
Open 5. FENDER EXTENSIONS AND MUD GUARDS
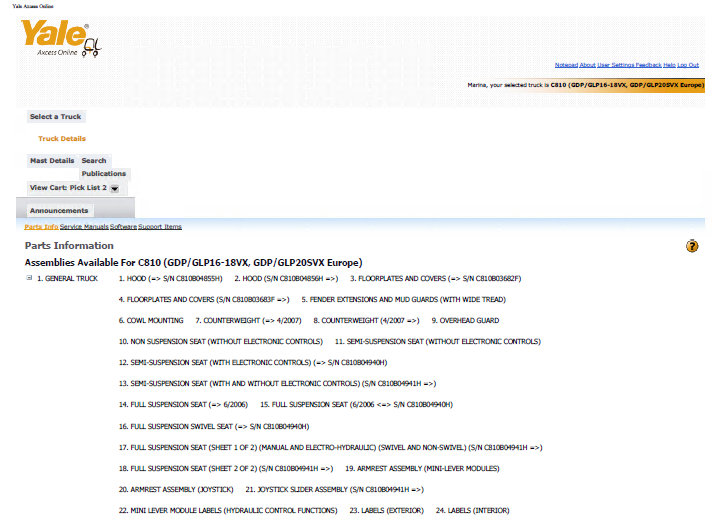click(x=404, y=300)
